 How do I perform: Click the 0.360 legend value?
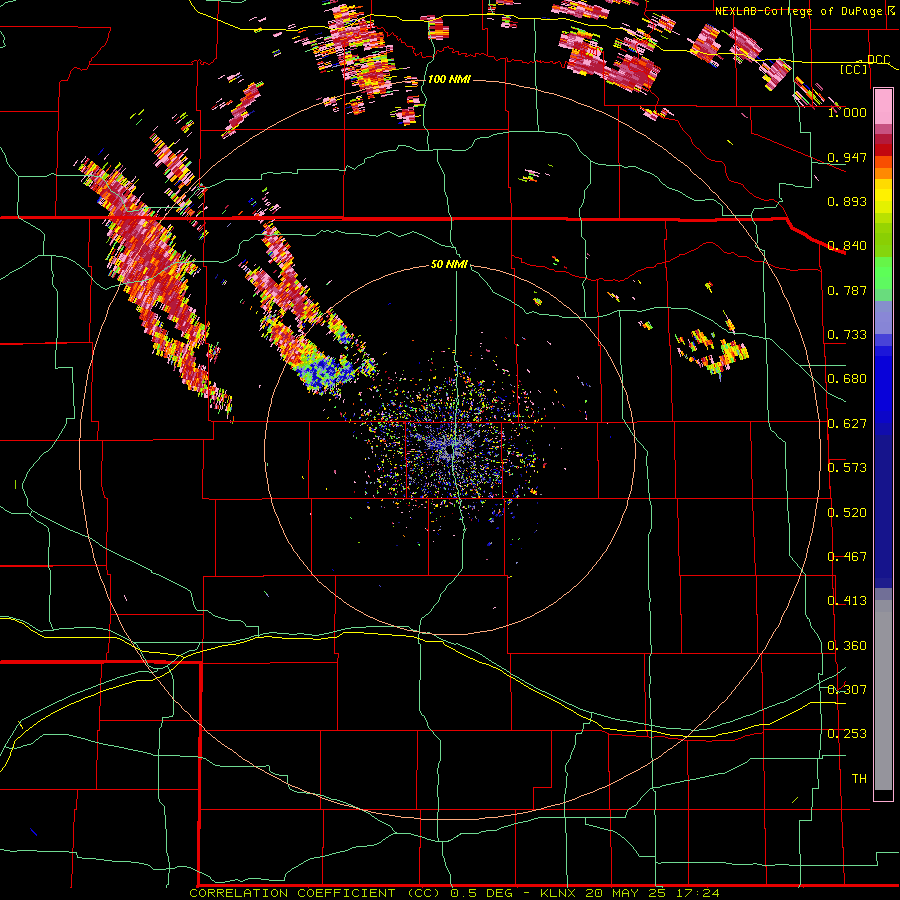pos(847,646)
